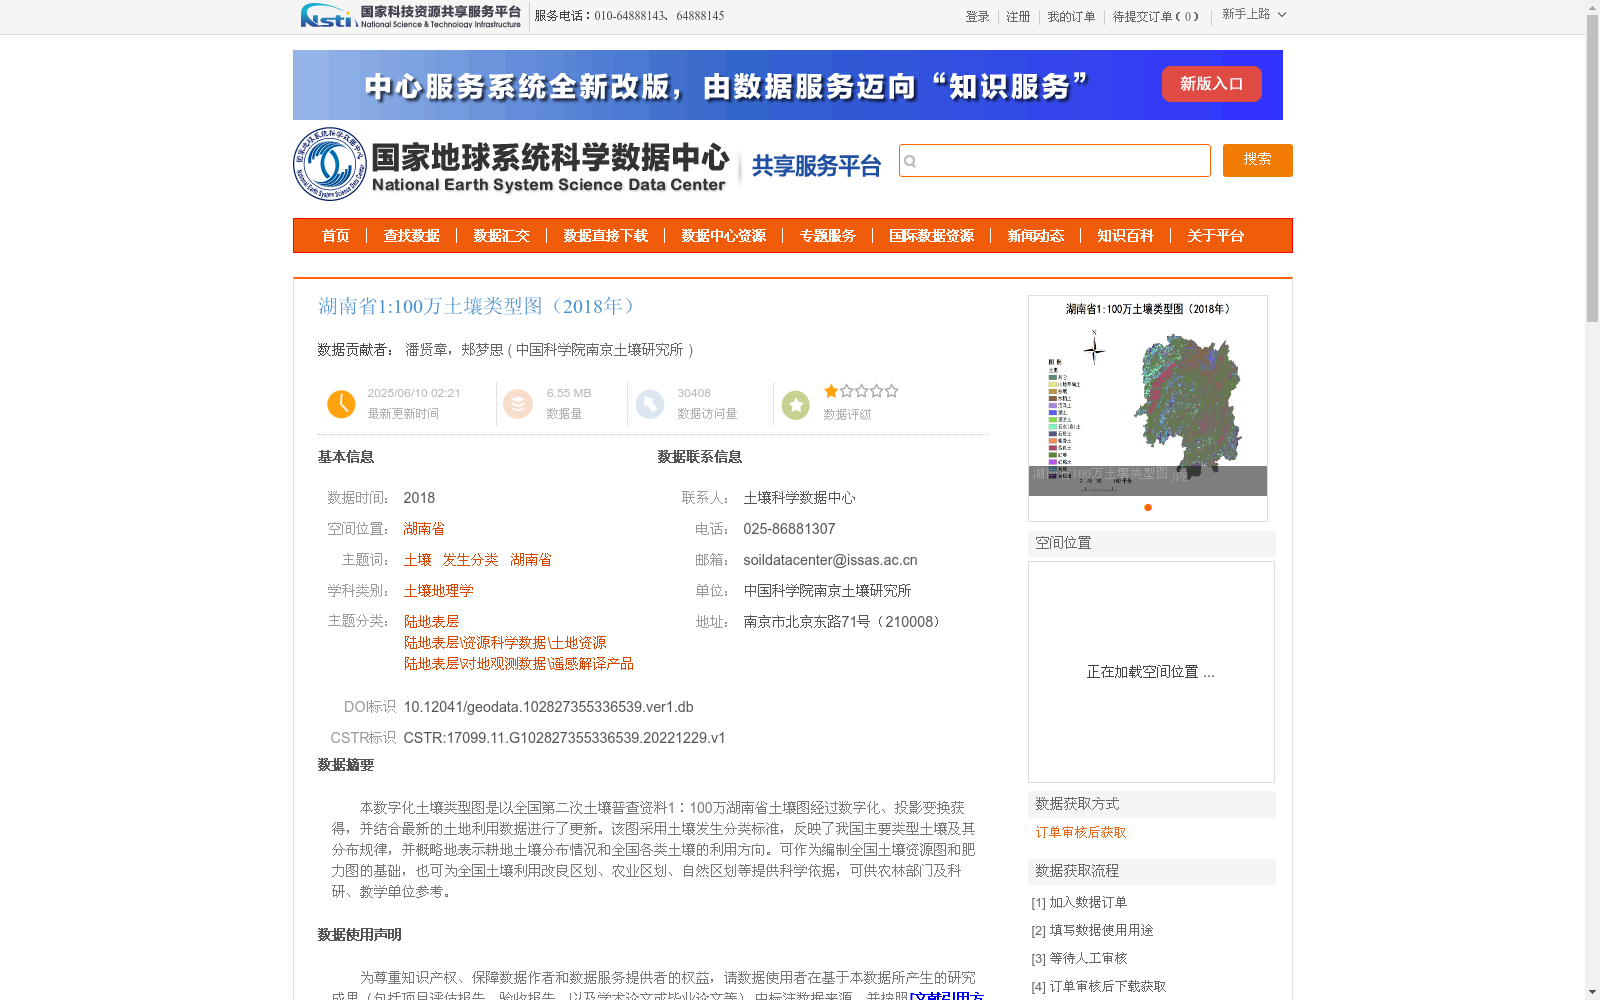Click the scrollbar up arrow
Viewport: 1600px width, 1000px height.
[x=1592, y=7]
